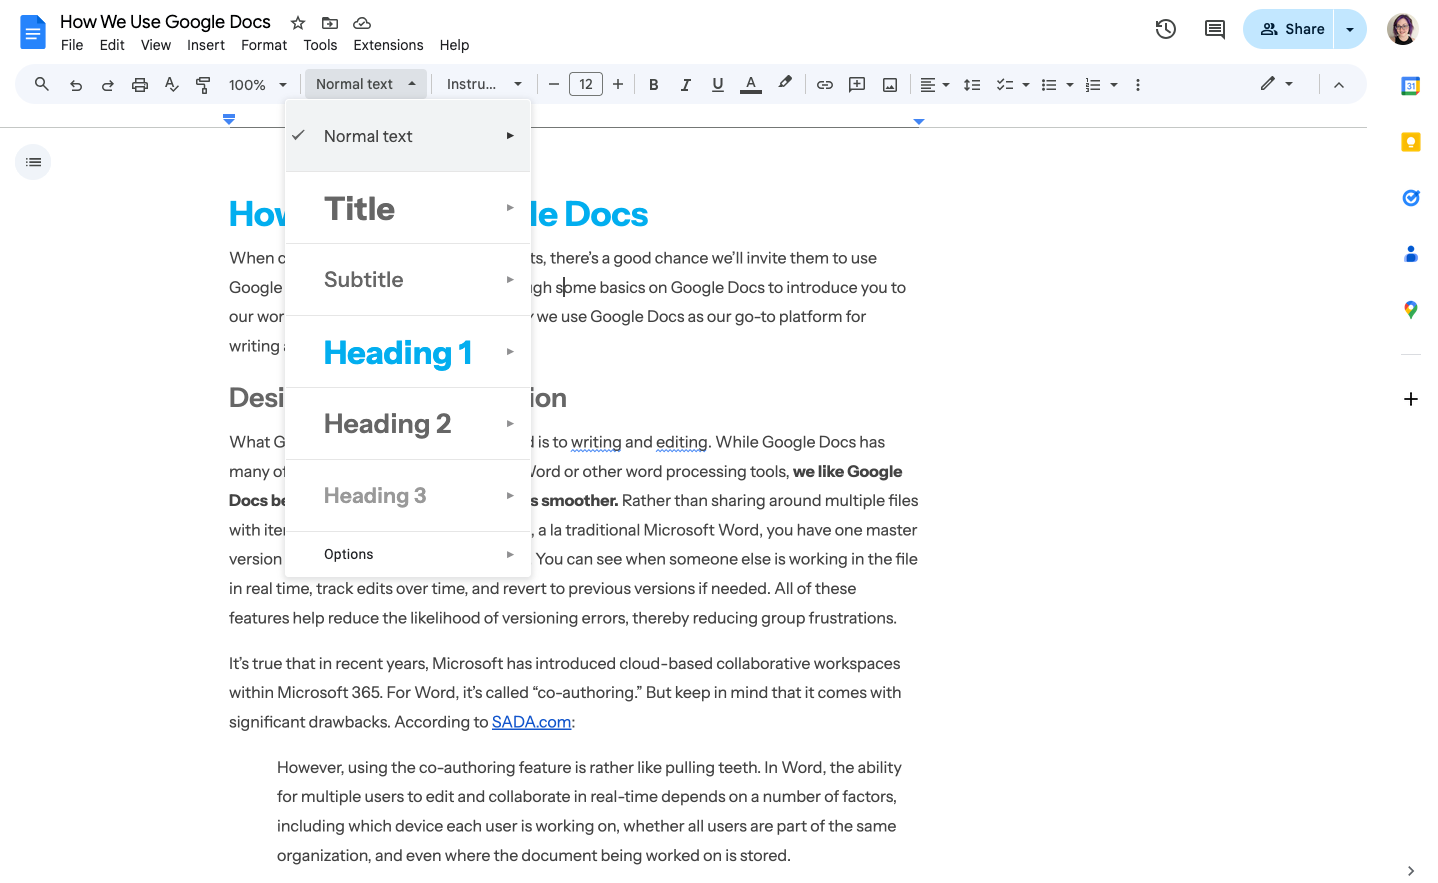Open the comments history icon
The height and width of the screenshot is (883, 1438).
[1215, 29]
